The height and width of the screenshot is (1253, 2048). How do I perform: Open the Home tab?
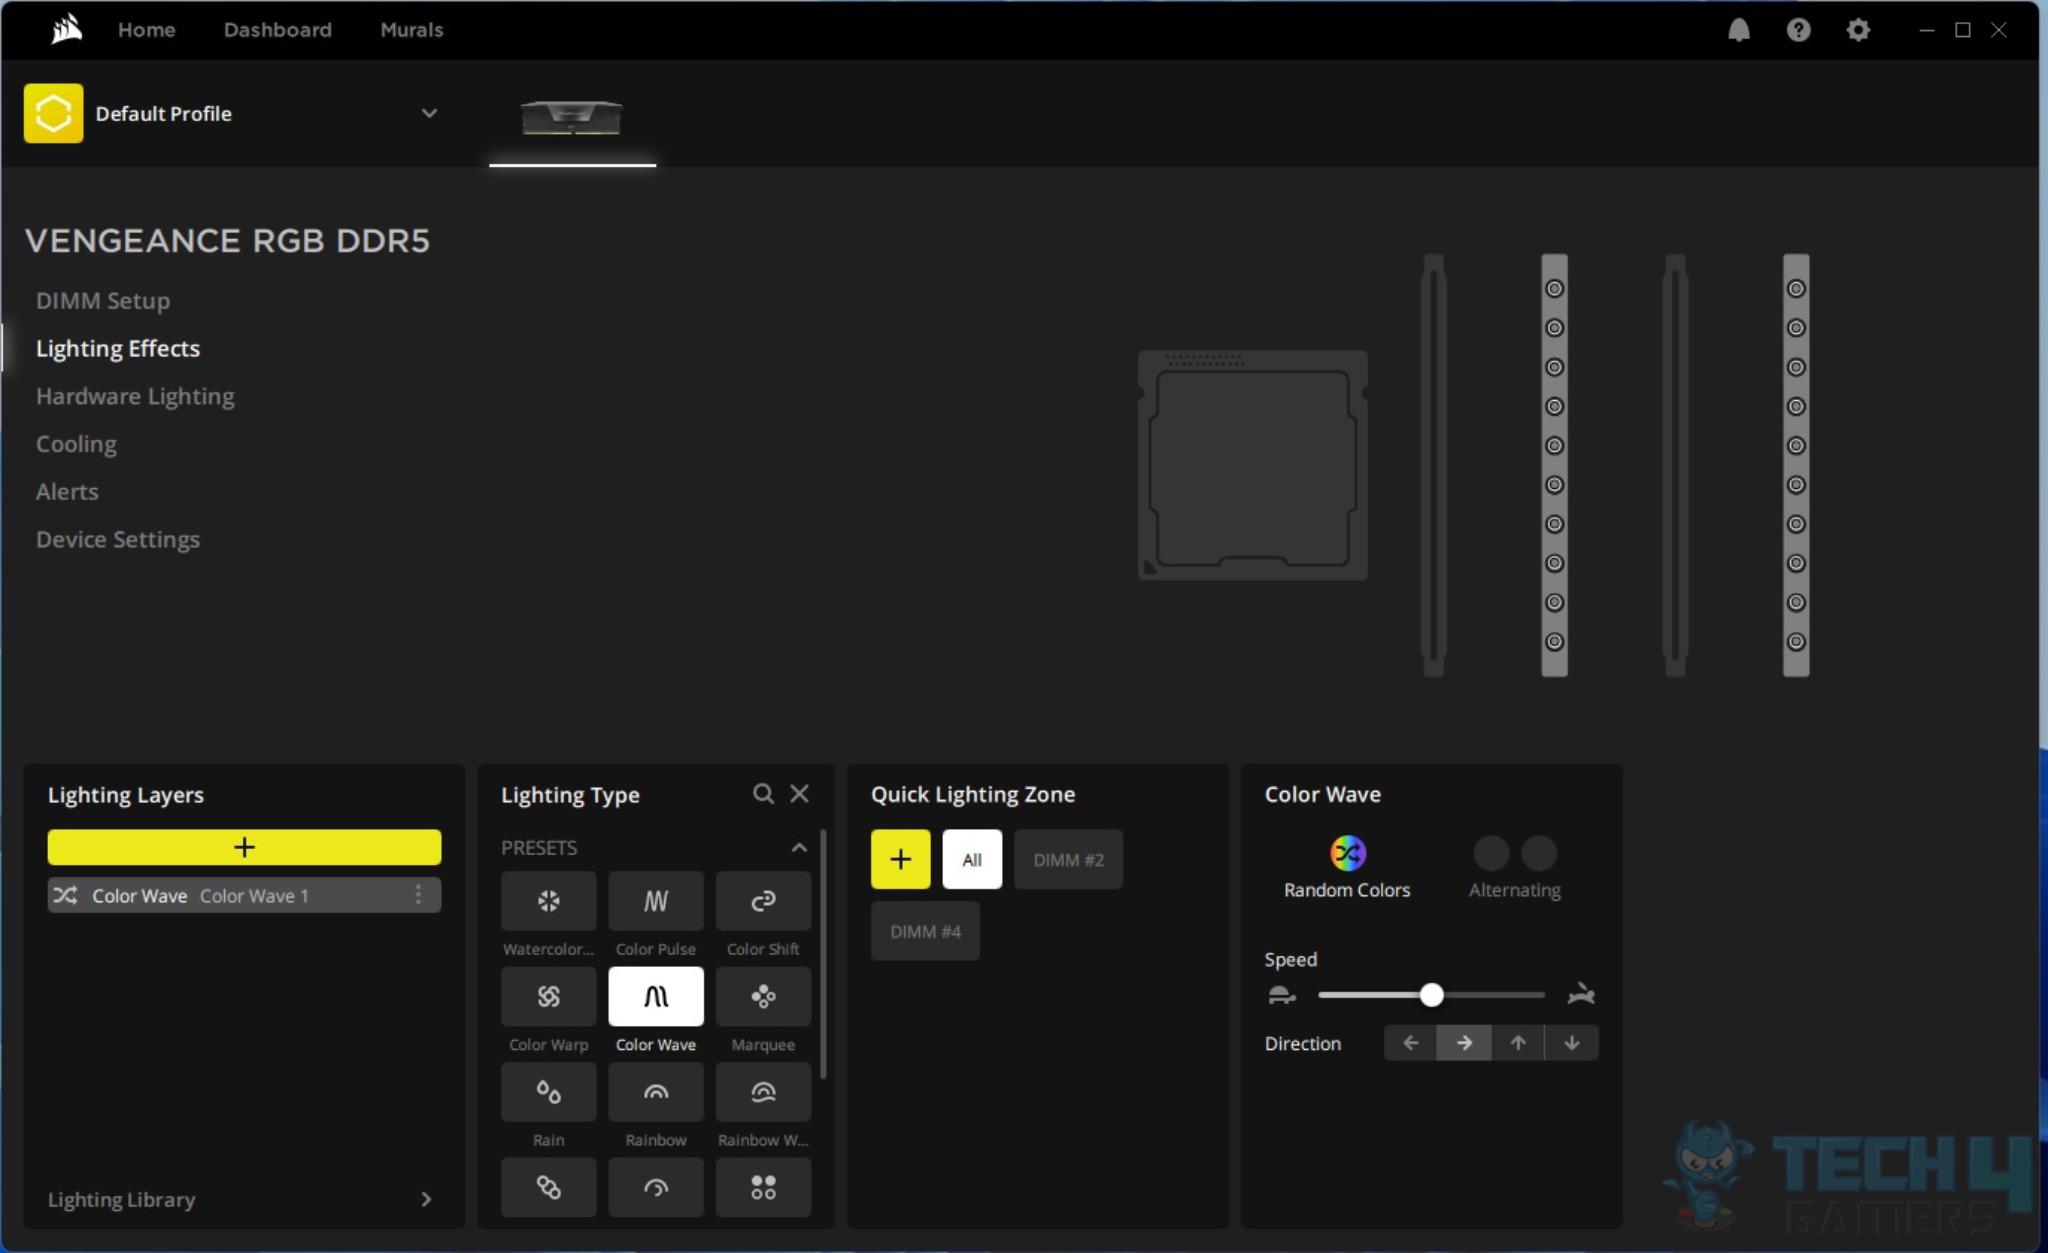[x=146, y=30]
